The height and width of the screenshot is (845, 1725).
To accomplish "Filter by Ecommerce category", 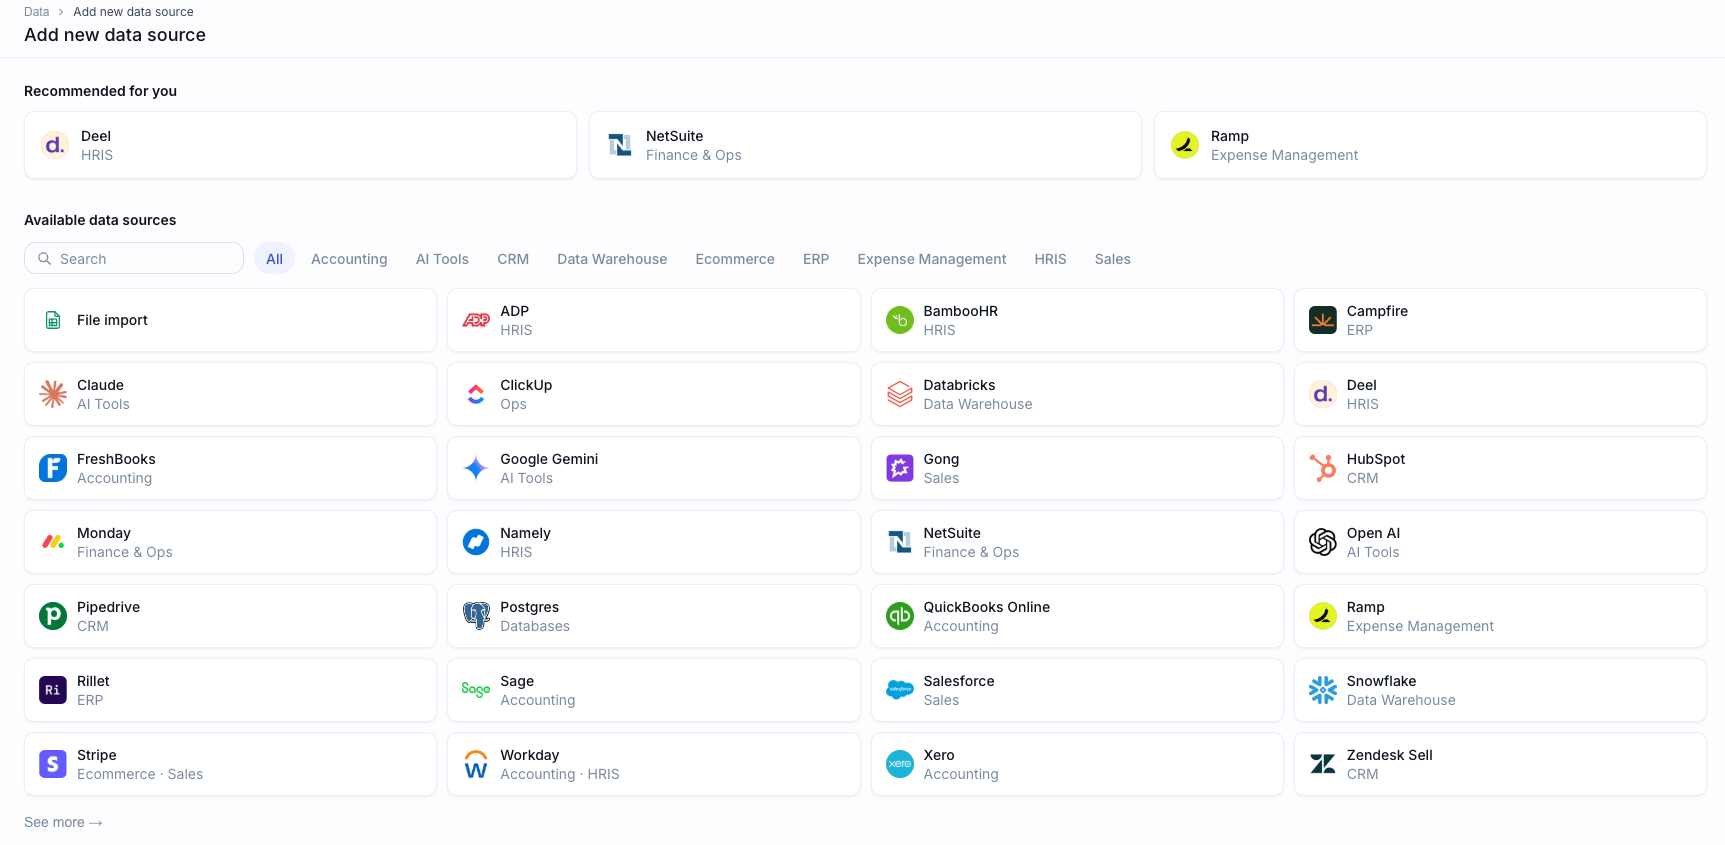I will [x=735, y=259].
